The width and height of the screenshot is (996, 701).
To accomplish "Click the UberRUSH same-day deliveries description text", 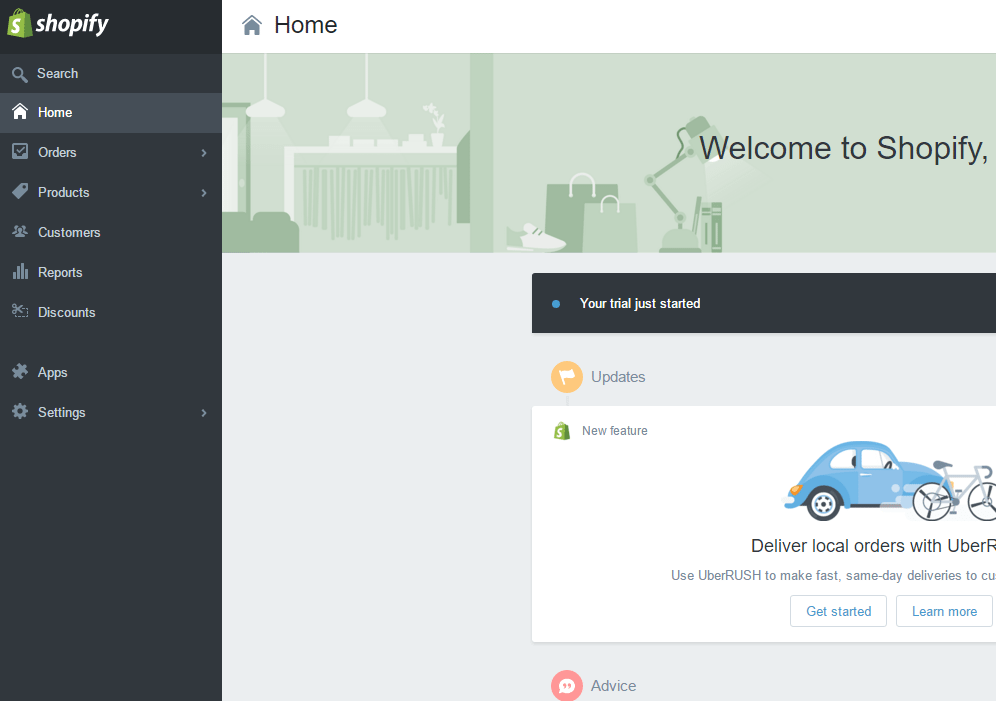I will 833,575.
